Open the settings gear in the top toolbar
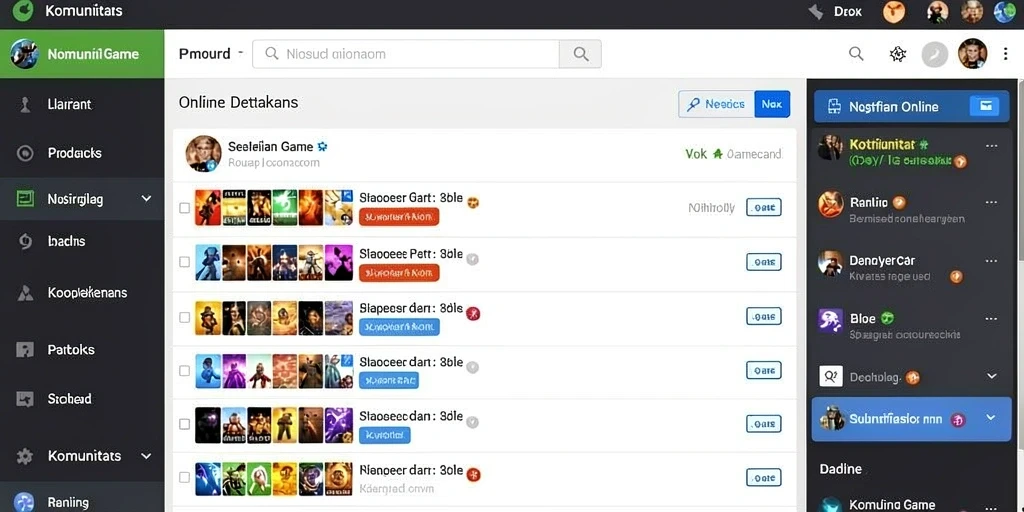The width and height of the screenshot is (1024, 512). click(898, 54)
